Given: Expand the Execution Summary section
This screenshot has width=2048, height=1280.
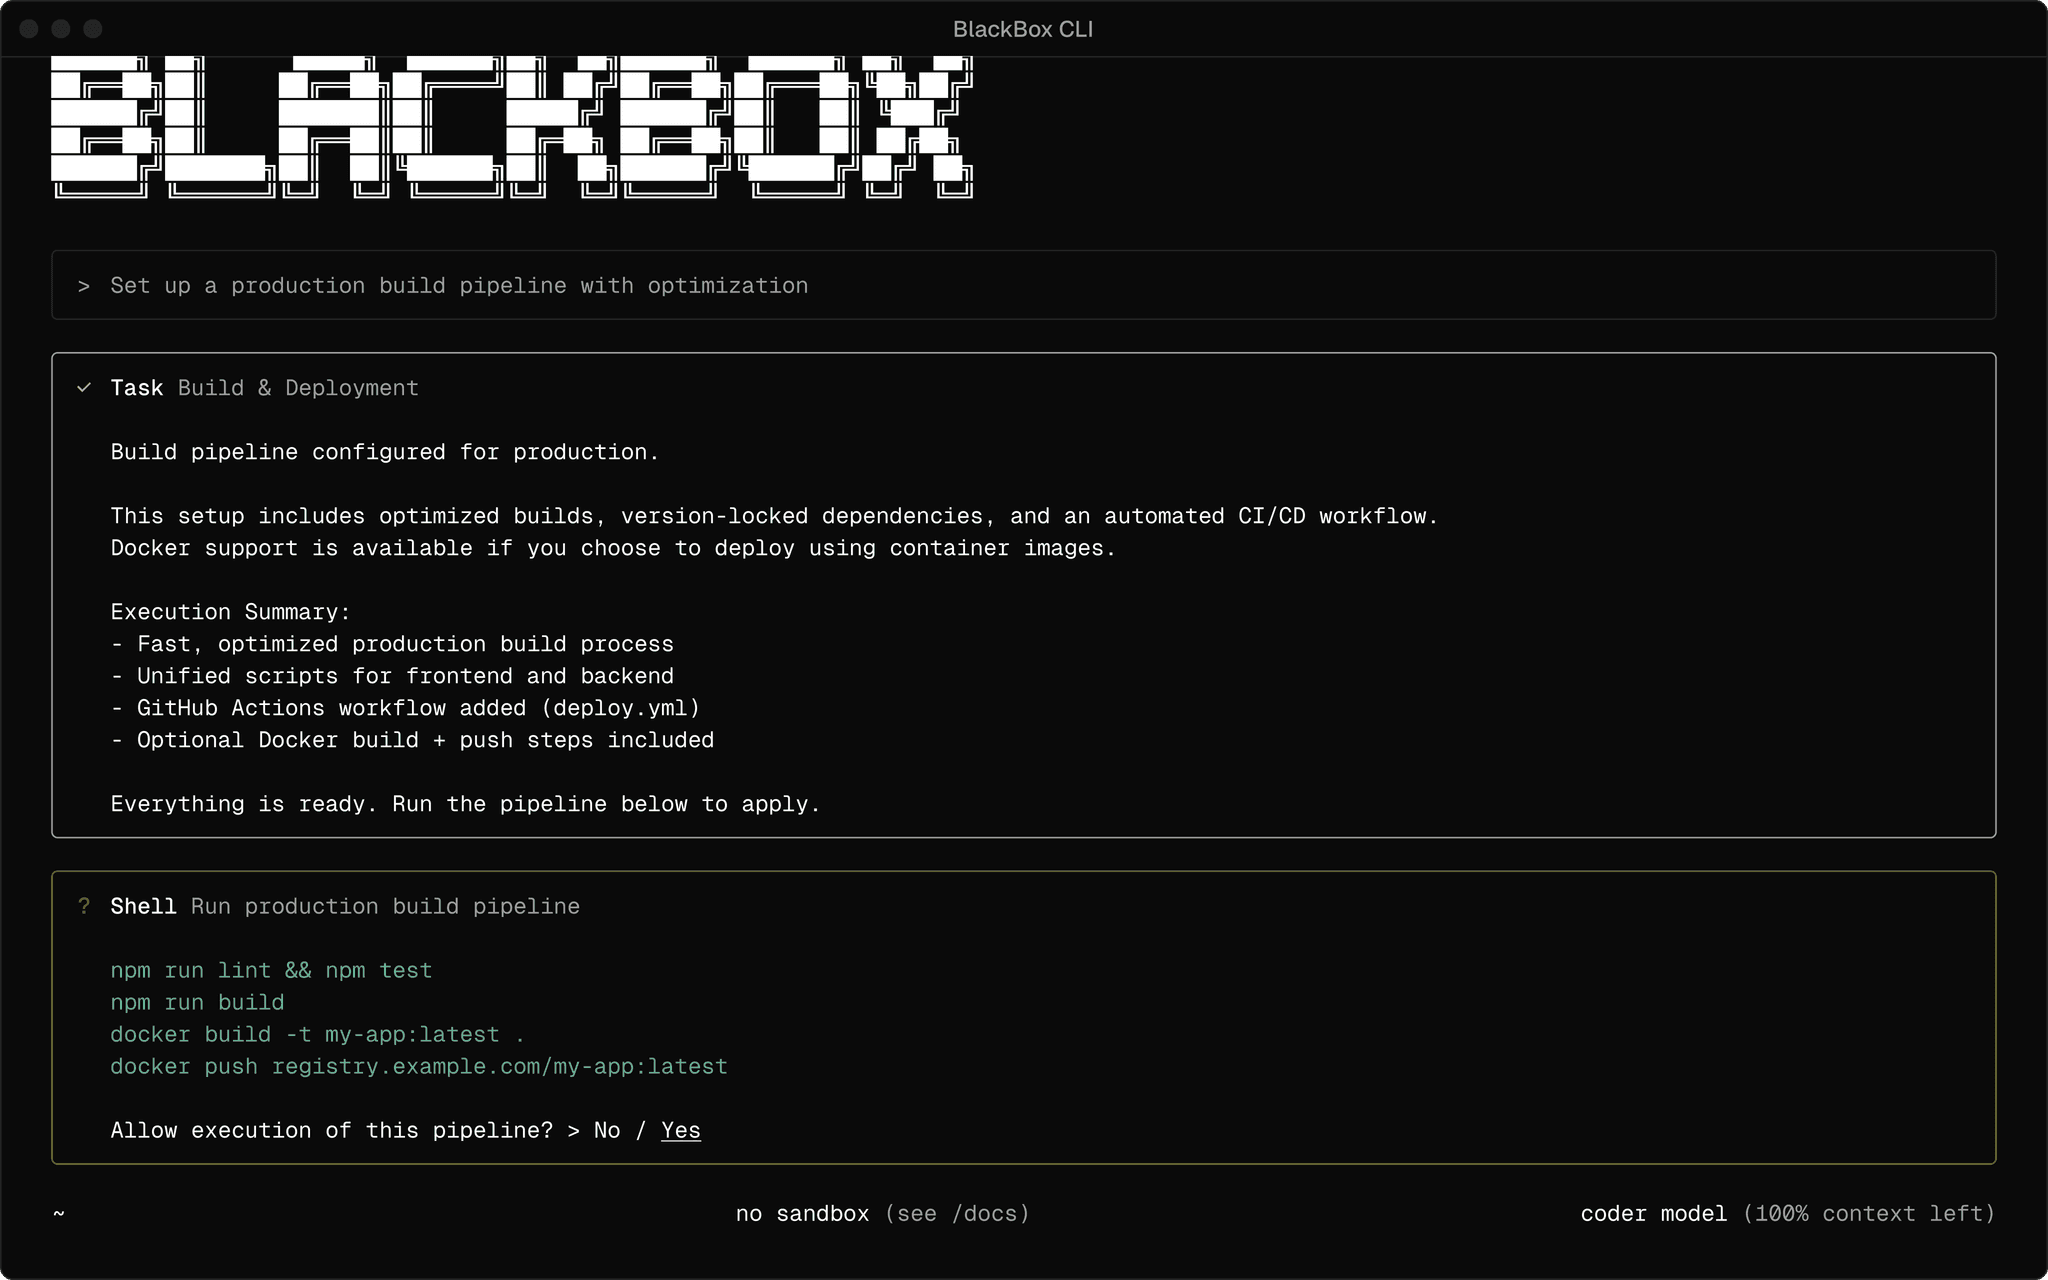Looking at the screenshot, I should (230, 611).
